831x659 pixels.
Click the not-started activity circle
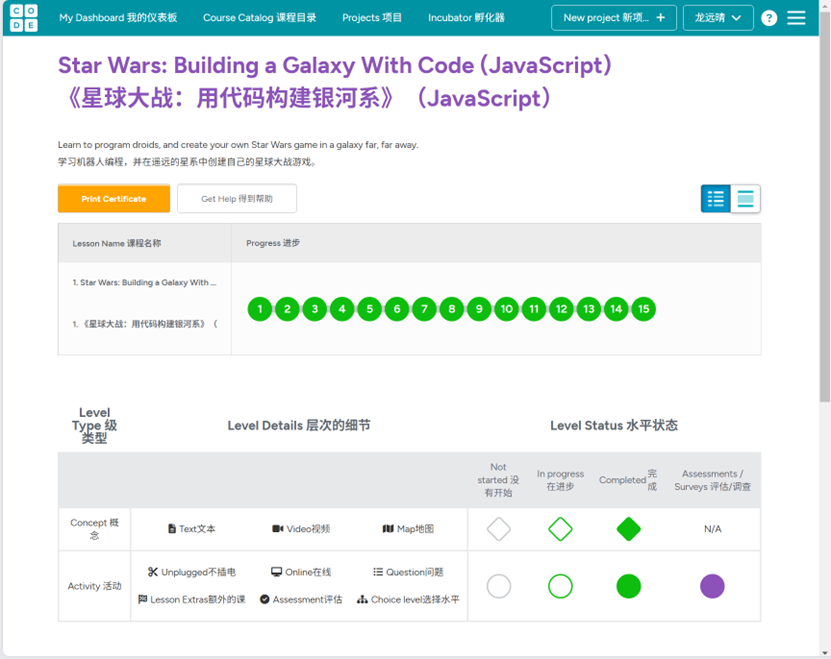coord(499,586)
